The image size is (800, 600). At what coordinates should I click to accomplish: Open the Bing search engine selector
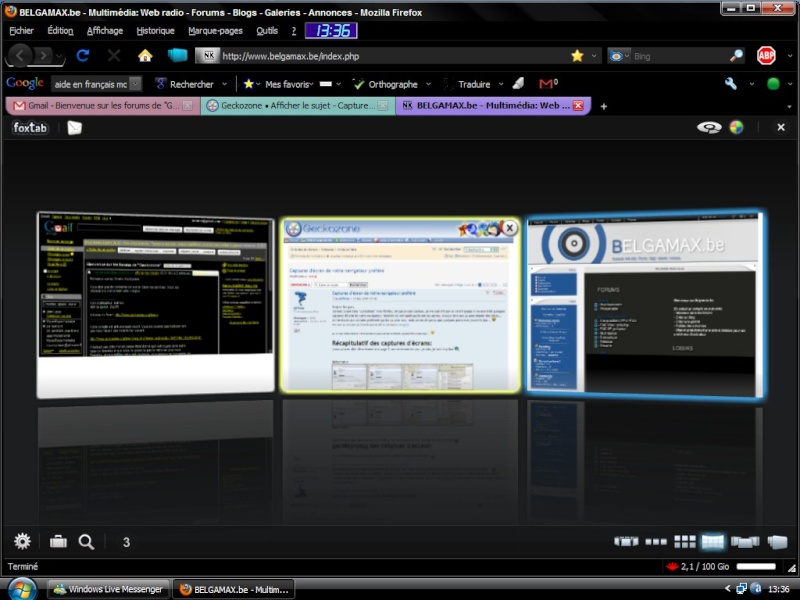619,56
